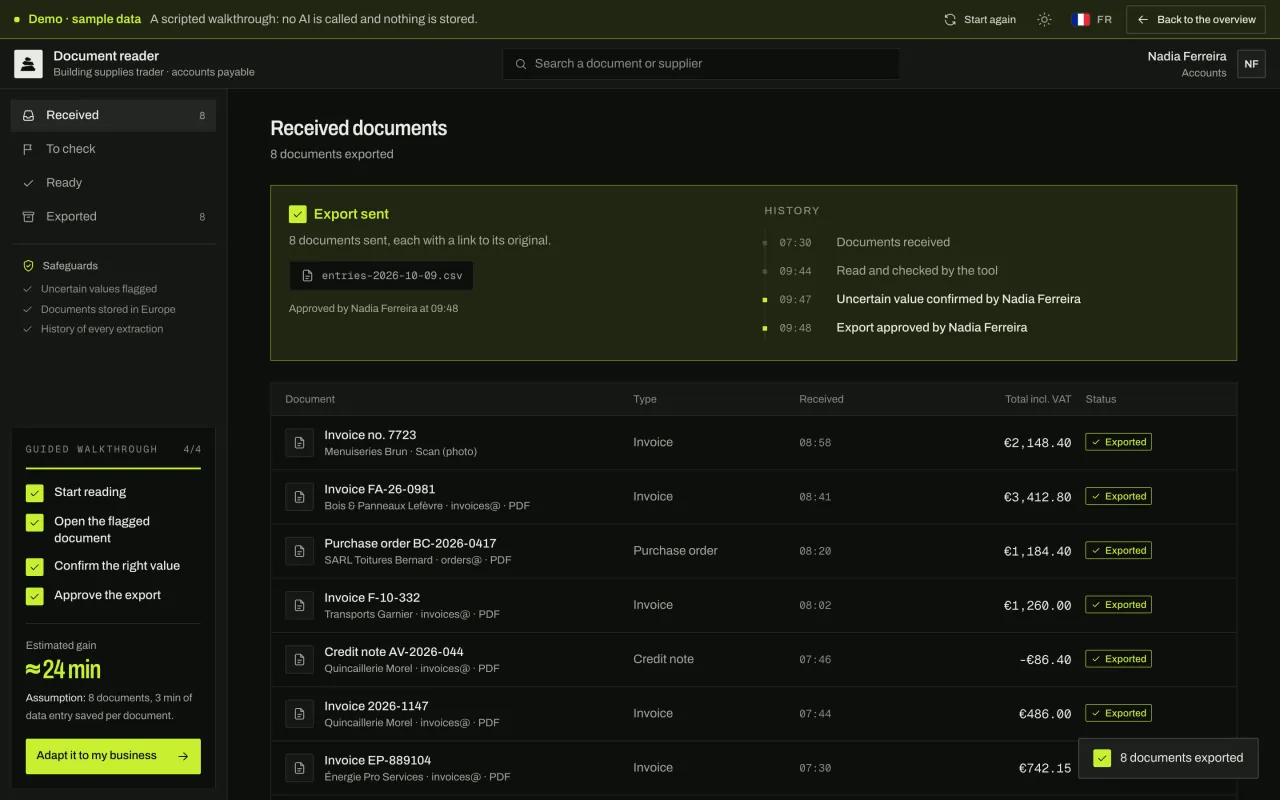
Task: Click the Exported badge for Invoice F-10-332
Action: pos(1118,605)
